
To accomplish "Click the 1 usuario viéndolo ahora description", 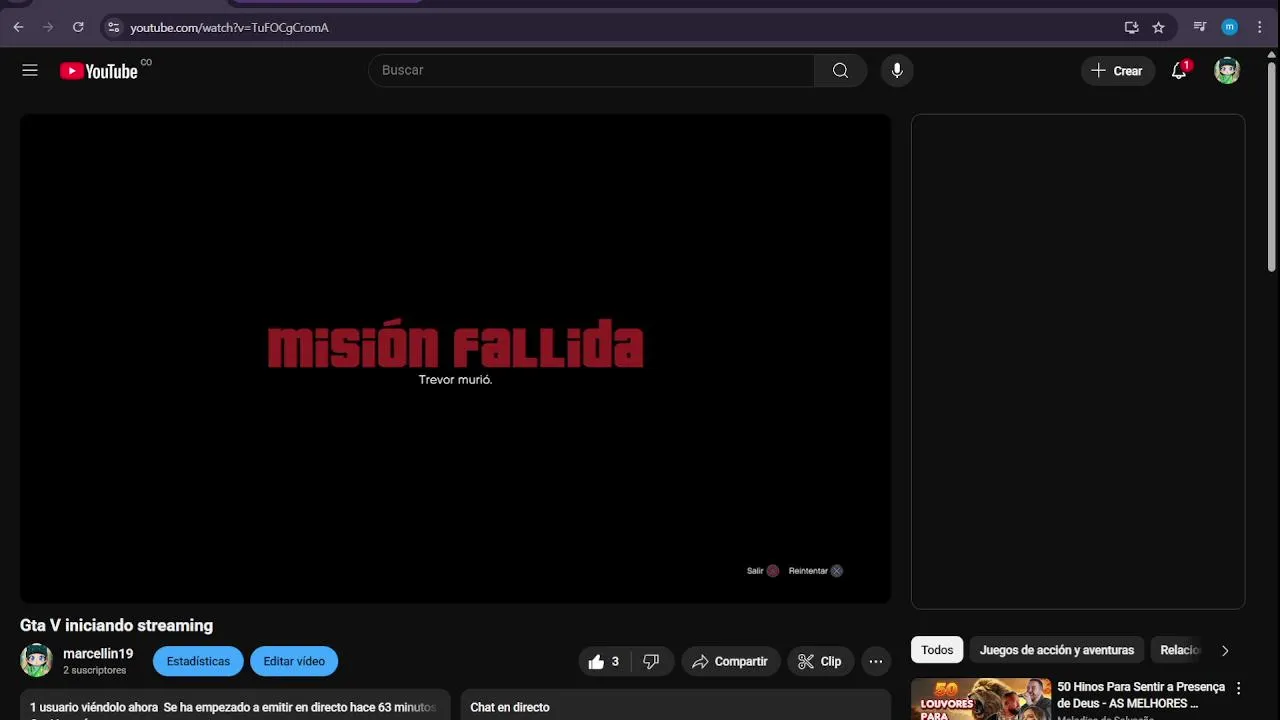I will (x=94, y=707).
